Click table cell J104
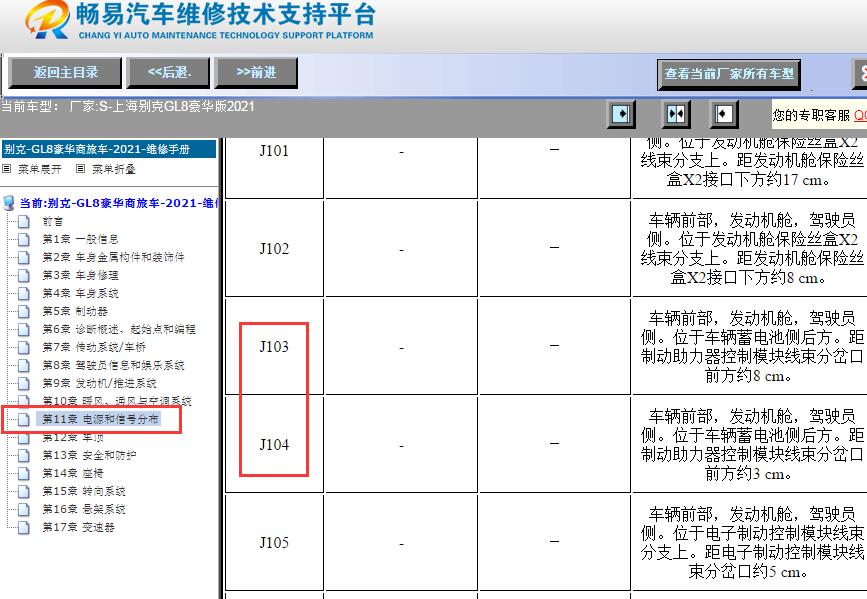 [274, 444]
